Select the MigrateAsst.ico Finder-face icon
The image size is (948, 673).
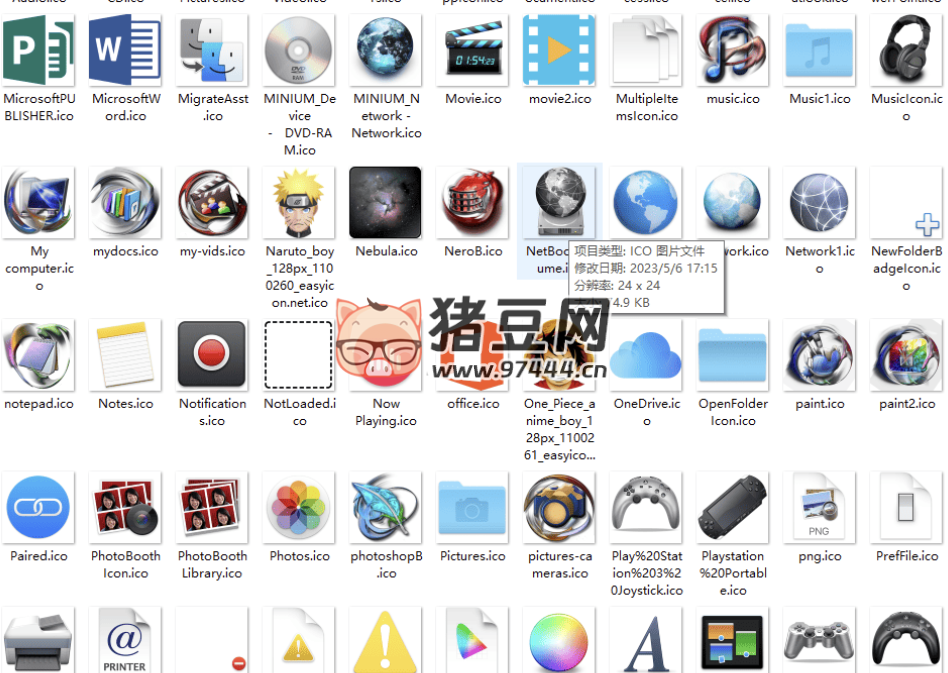click(x=212, y=50)
